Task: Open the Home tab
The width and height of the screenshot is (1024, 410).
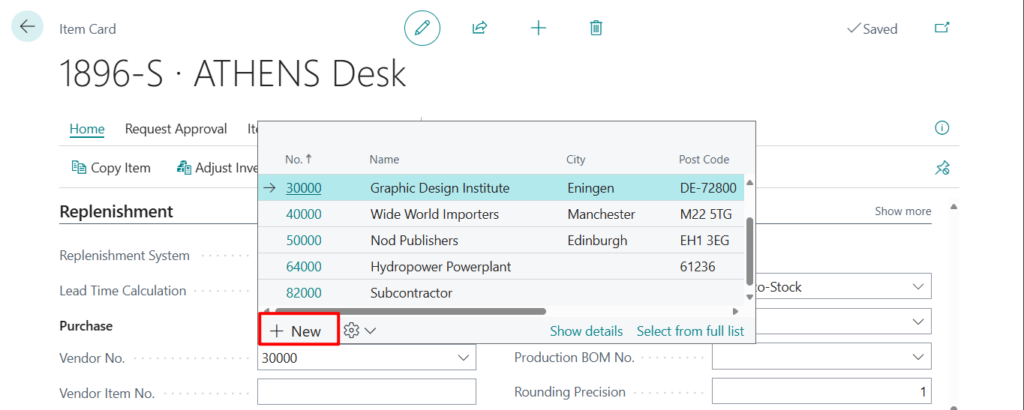Action: pos(87,128)
